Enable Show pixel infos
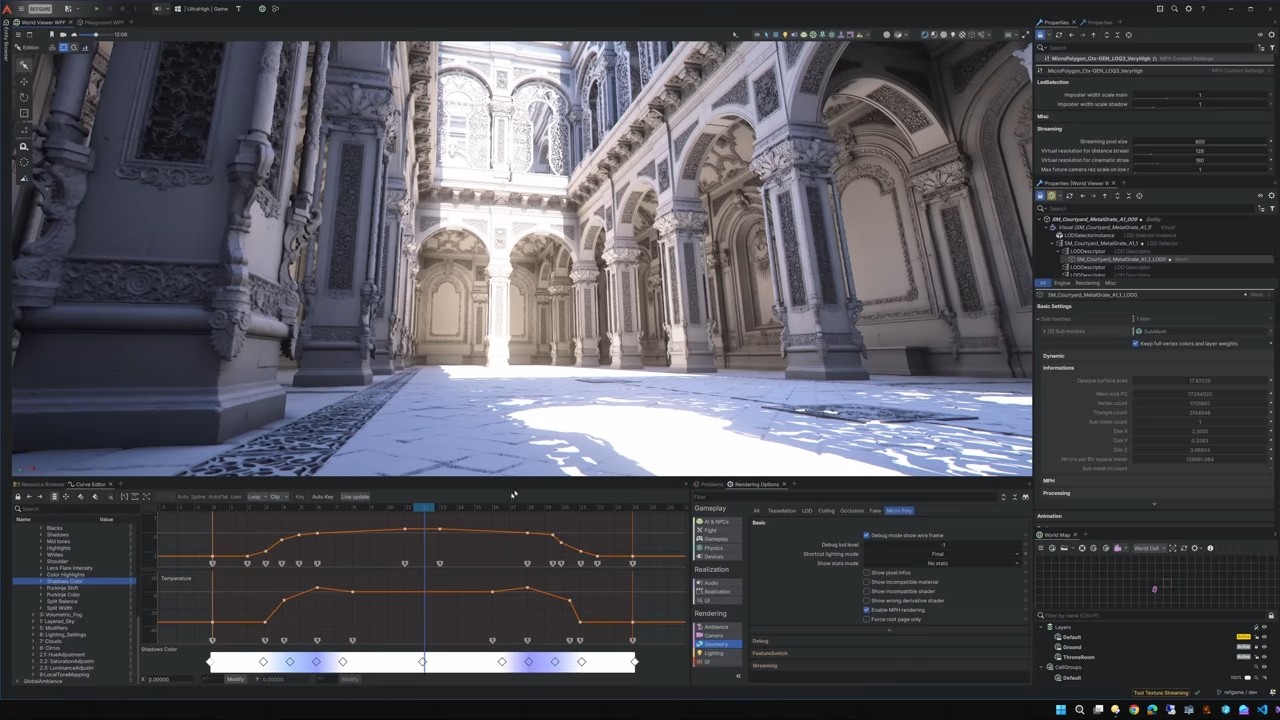 tap(866, 573)
